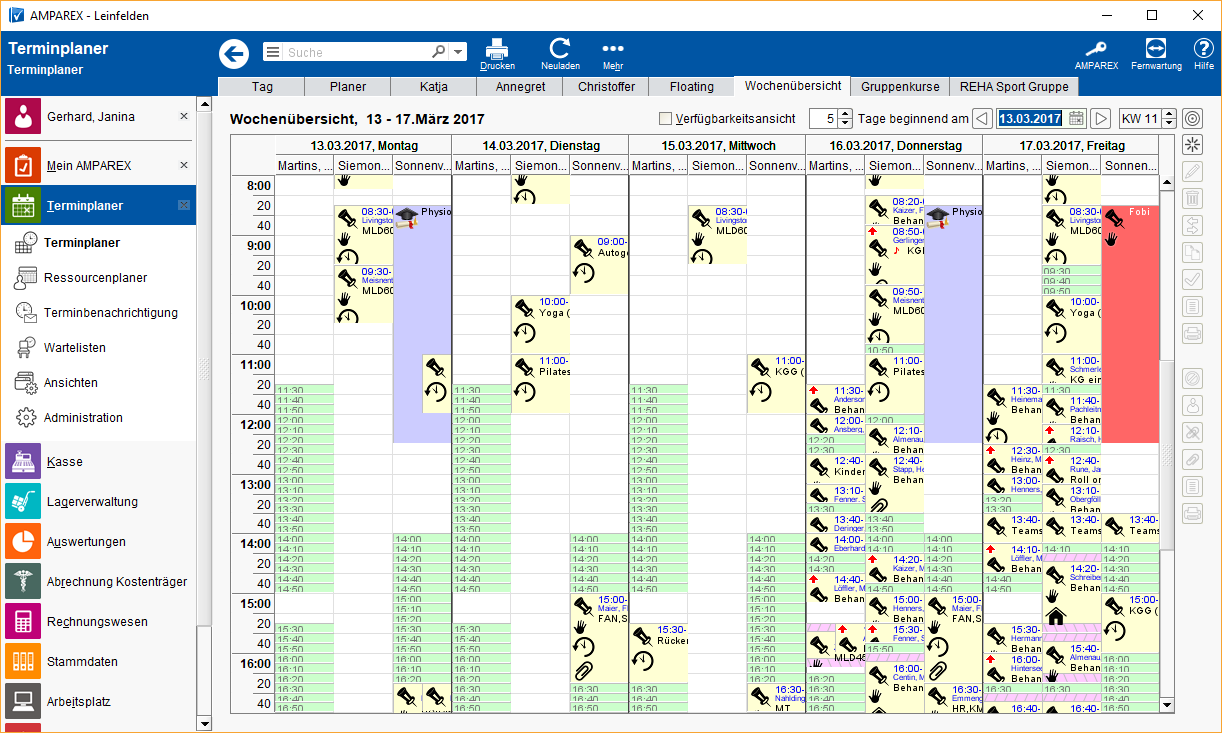1222x733 pixels.
Task: Open the Christoffer tab
Action: 607,87
